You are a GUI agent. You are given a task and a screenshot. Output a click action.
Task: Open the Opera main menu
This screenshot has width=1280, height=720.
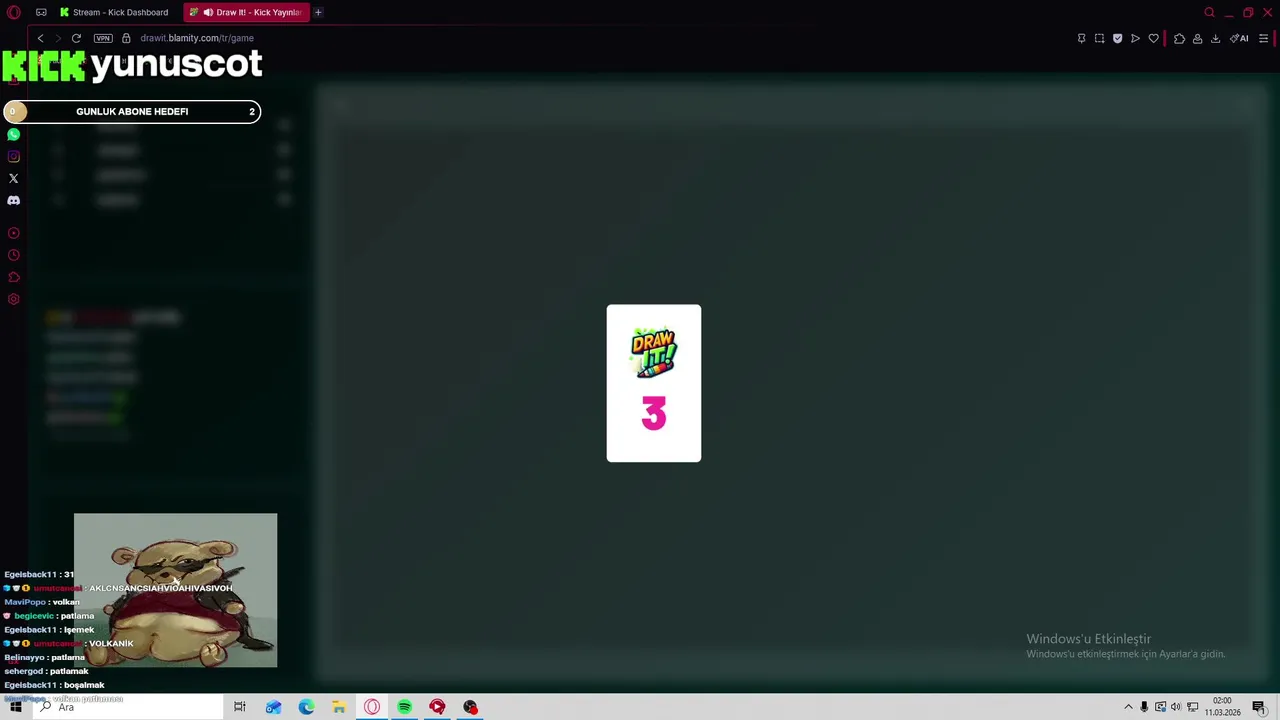14,12
